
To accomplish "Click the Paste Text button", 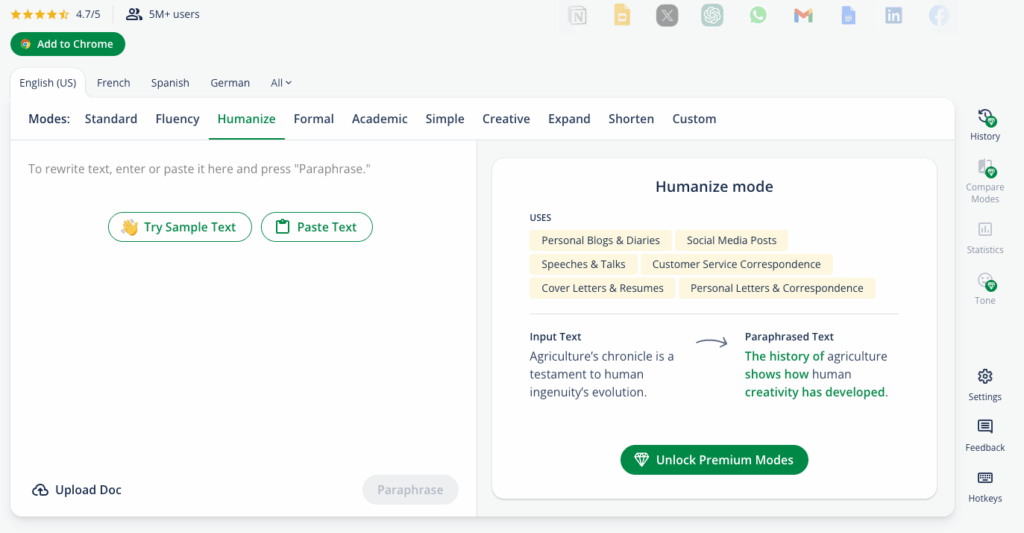I will [317, 227].
